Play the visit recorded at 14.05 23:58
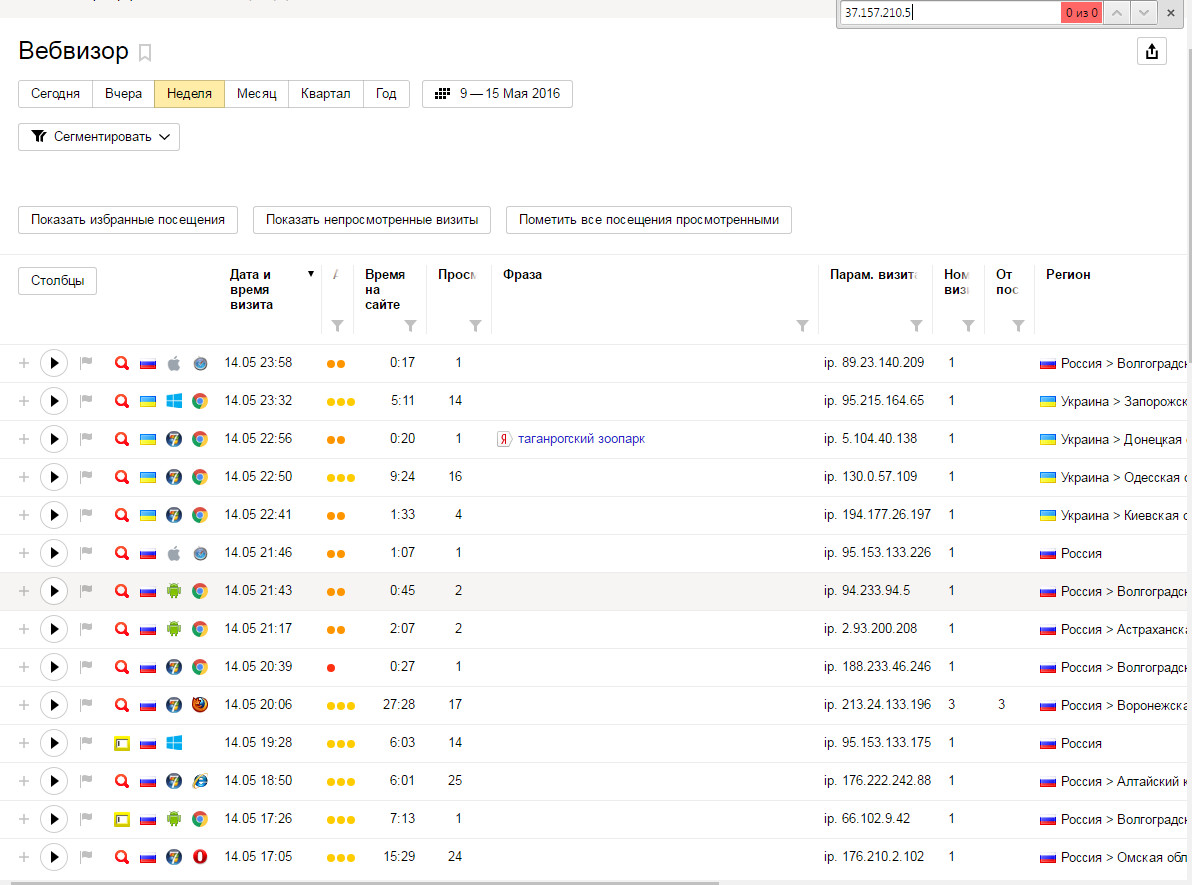The height and width of the screenshot is (885, 1192). (x=54, y=363)
